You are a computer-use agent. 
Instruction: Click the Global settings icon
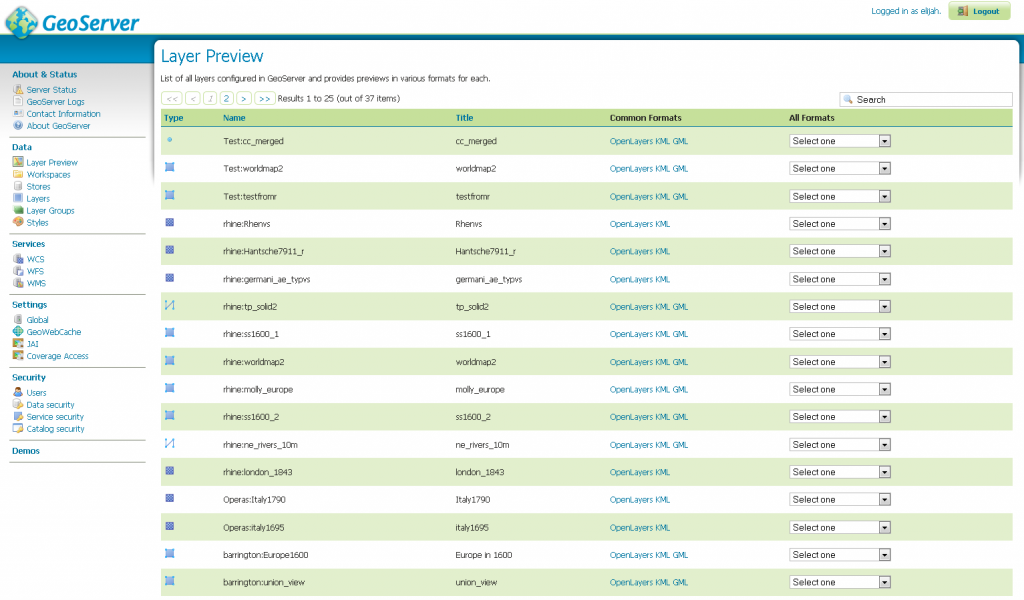point(18,319)
